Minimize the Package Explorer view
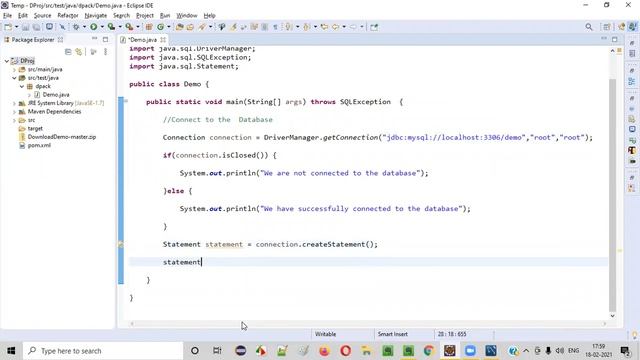 coord(94,39)
